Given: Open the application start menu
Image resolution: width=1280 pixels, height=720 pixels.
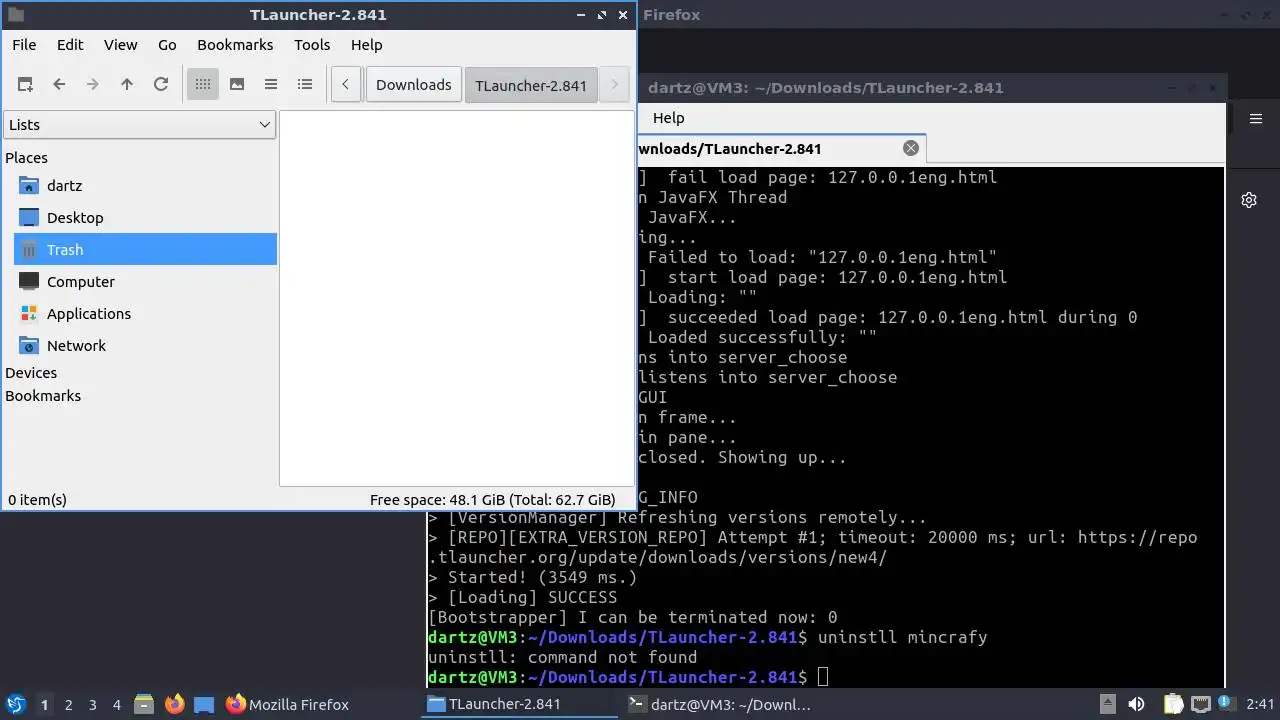Looking at the screenshot, I should click(15, 704).
